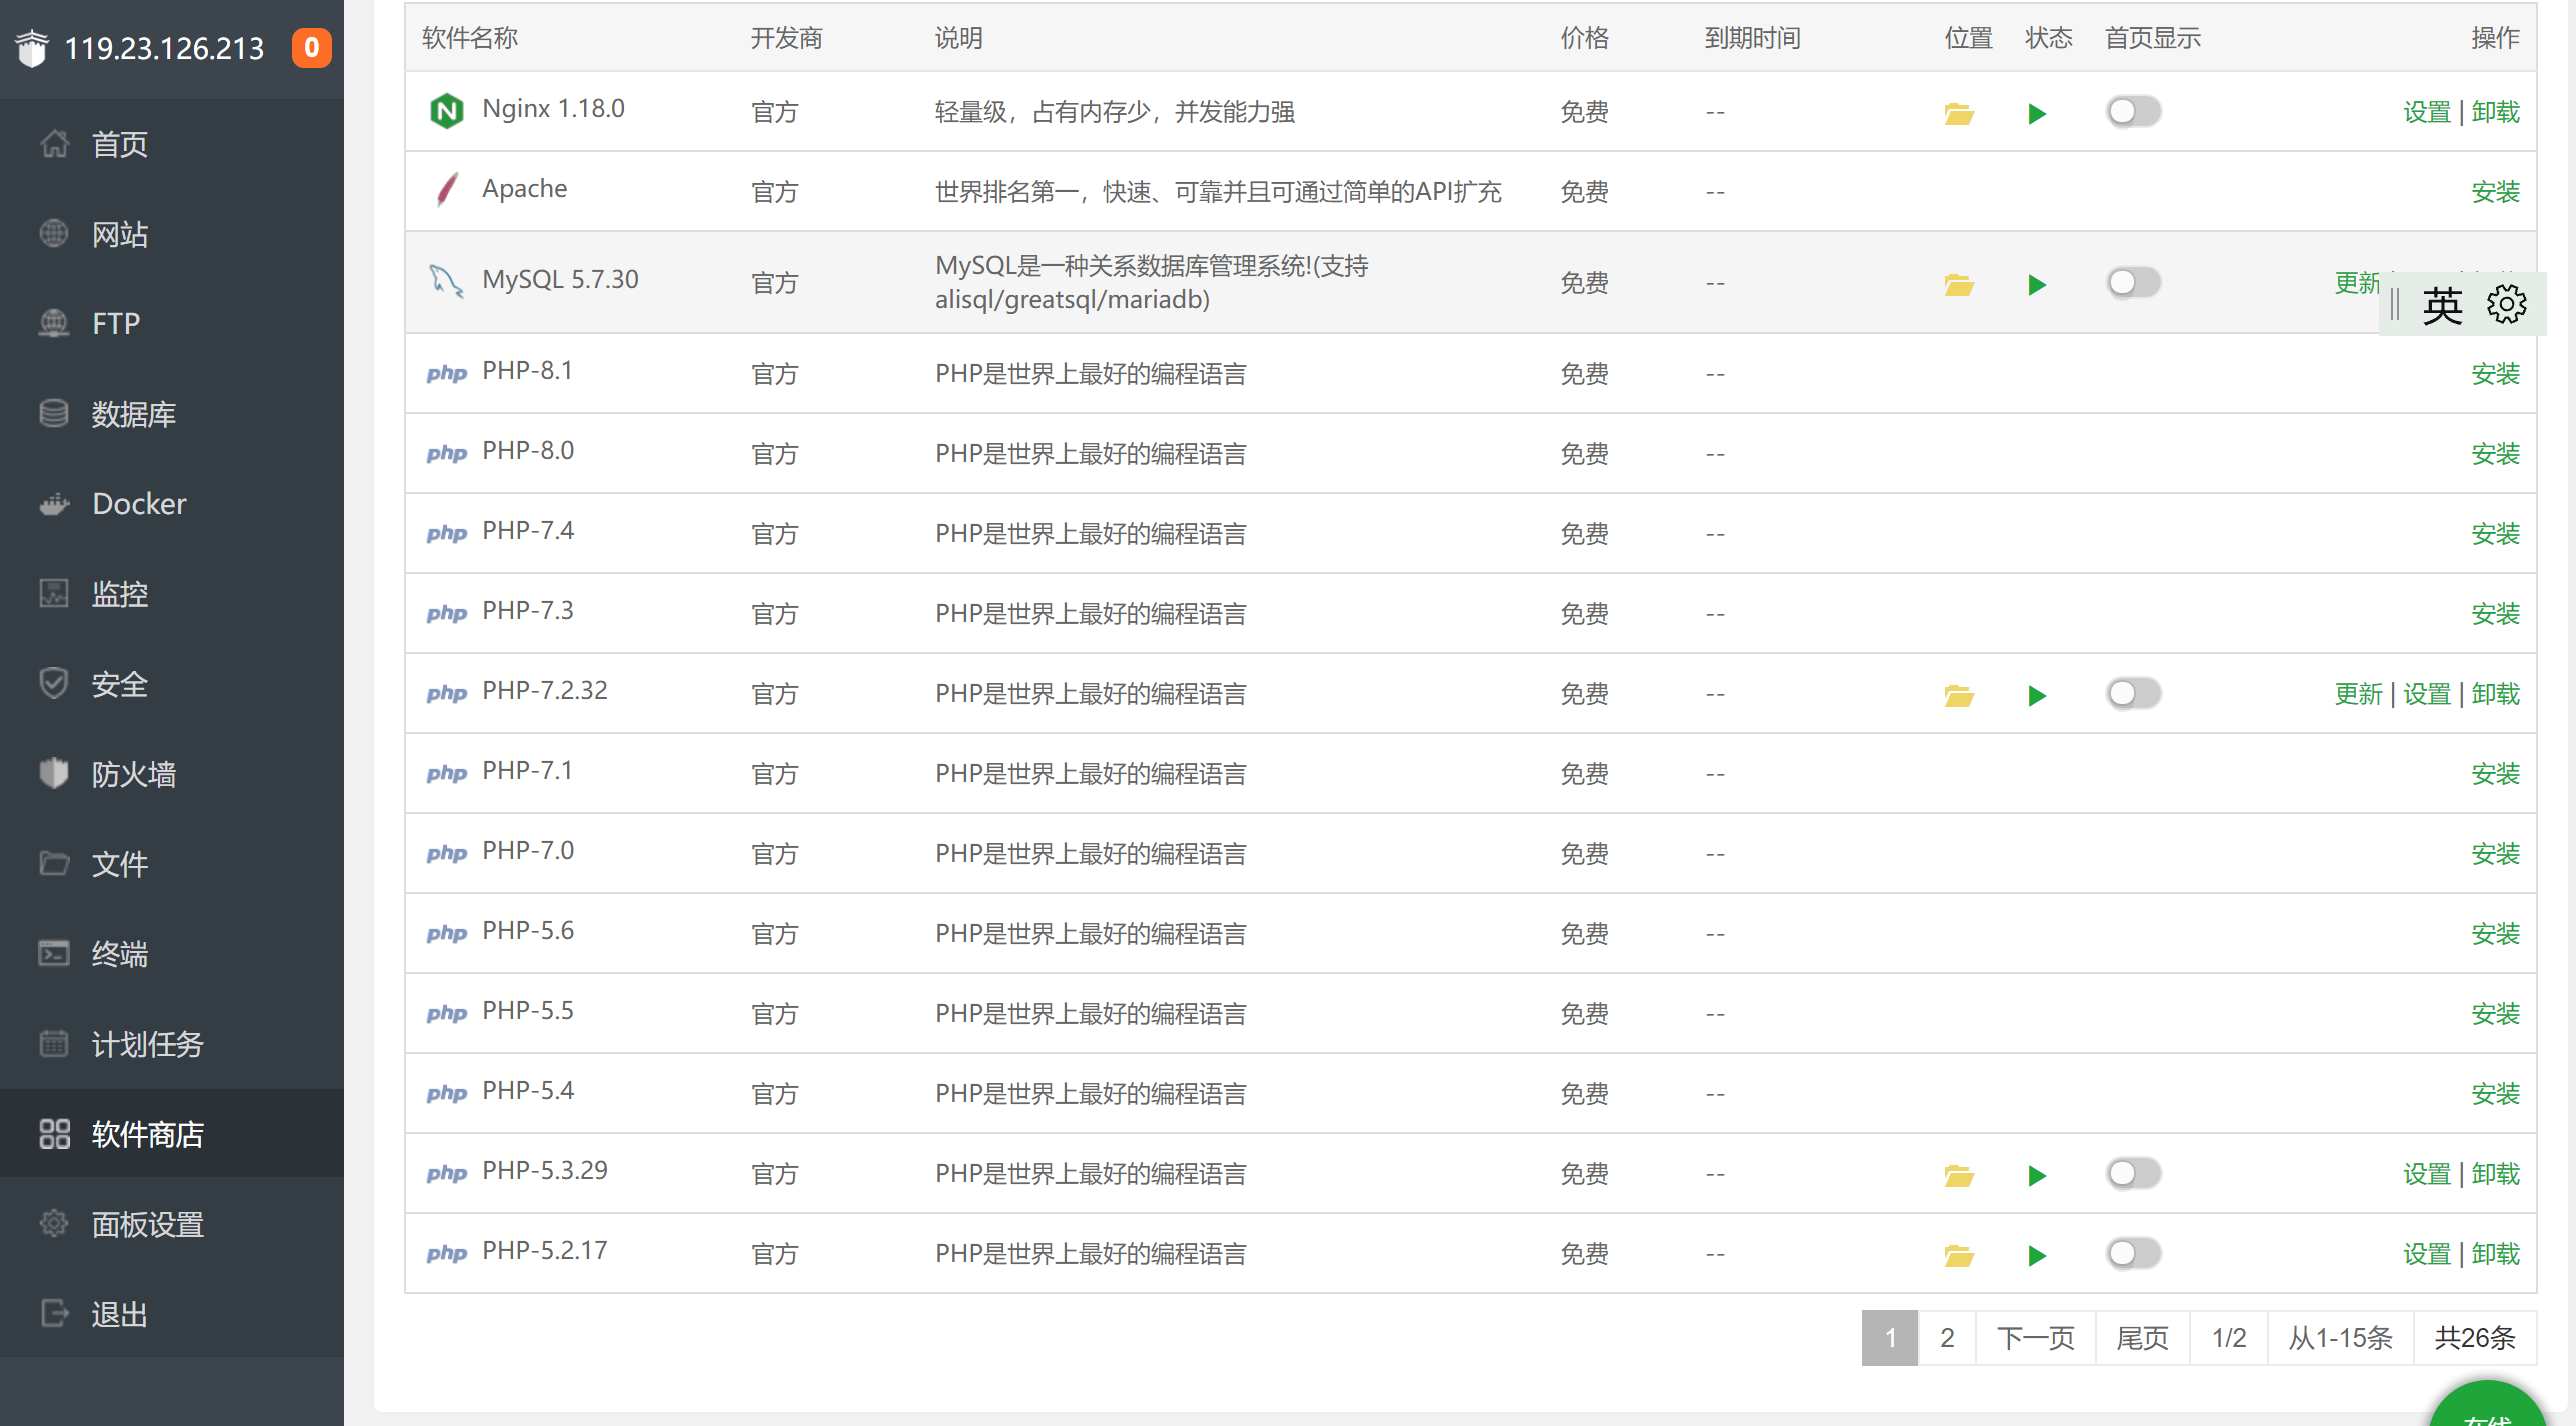Click the server IP 119.23.126.213
The width and height of the screenshot is (2576, 1426).
click(164, 48)
